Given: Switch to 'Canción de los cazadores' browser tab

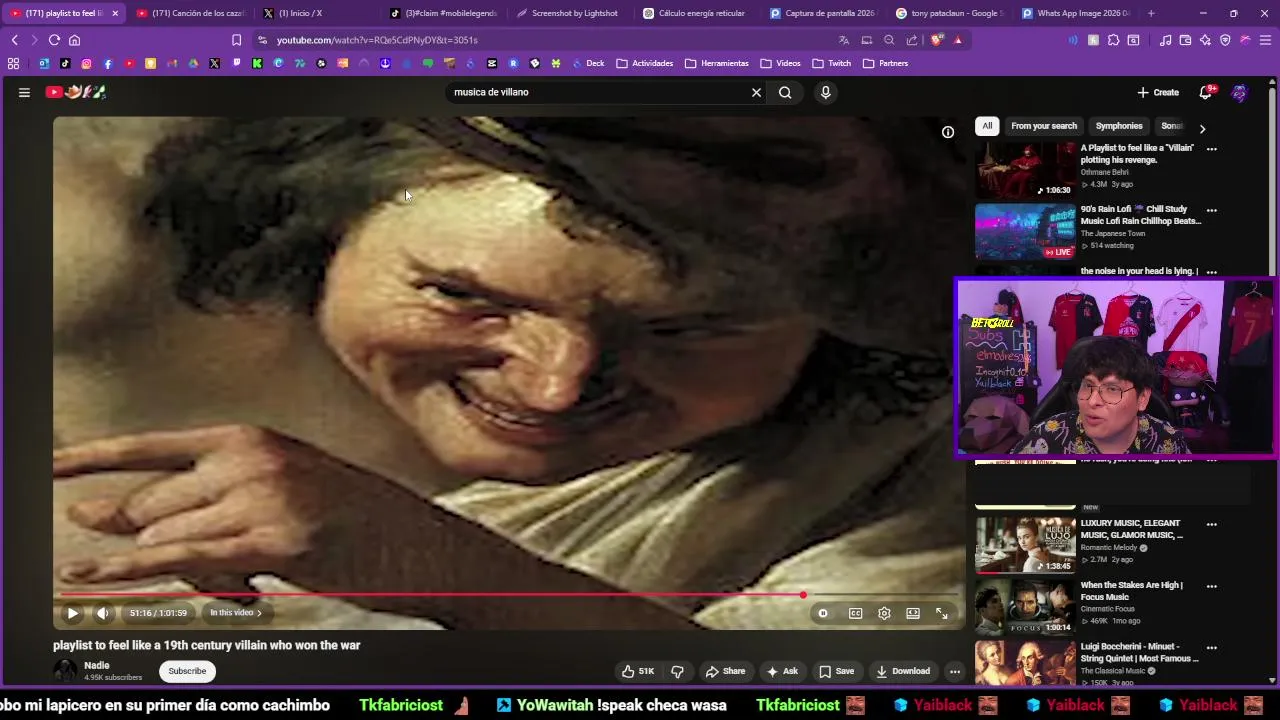Looking at the screenshot, I should tap(190, 13).
